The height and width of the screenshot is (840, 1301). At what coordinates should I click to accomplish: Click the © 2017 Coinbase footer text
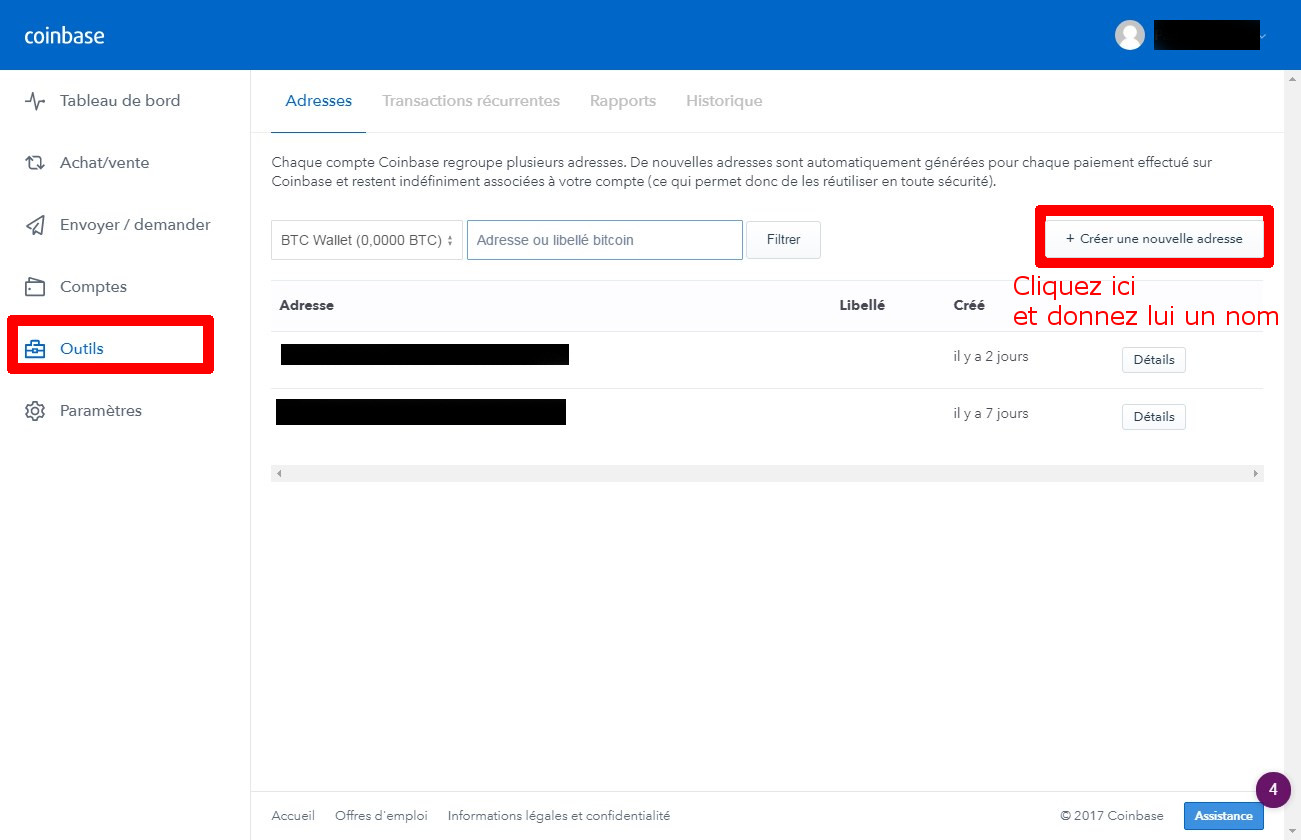[x=1112, y=816]
